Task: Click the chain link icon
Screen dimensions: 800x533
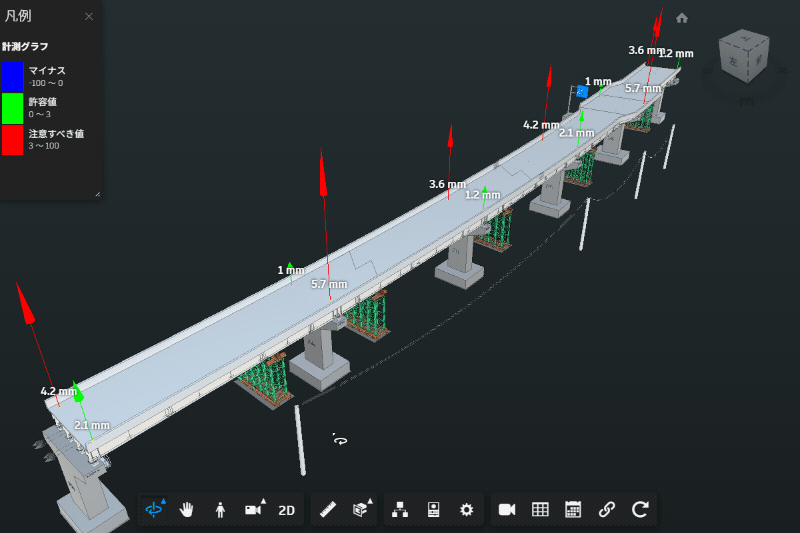Action: [x=606, y=509]
